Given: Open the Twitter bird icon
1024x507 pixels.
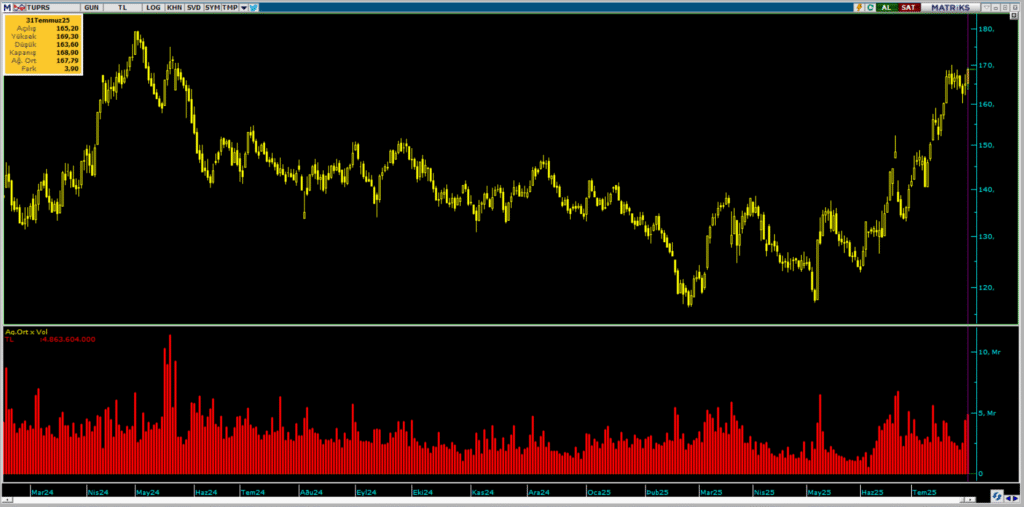Looking at the screenshot, I should [254, 7].
